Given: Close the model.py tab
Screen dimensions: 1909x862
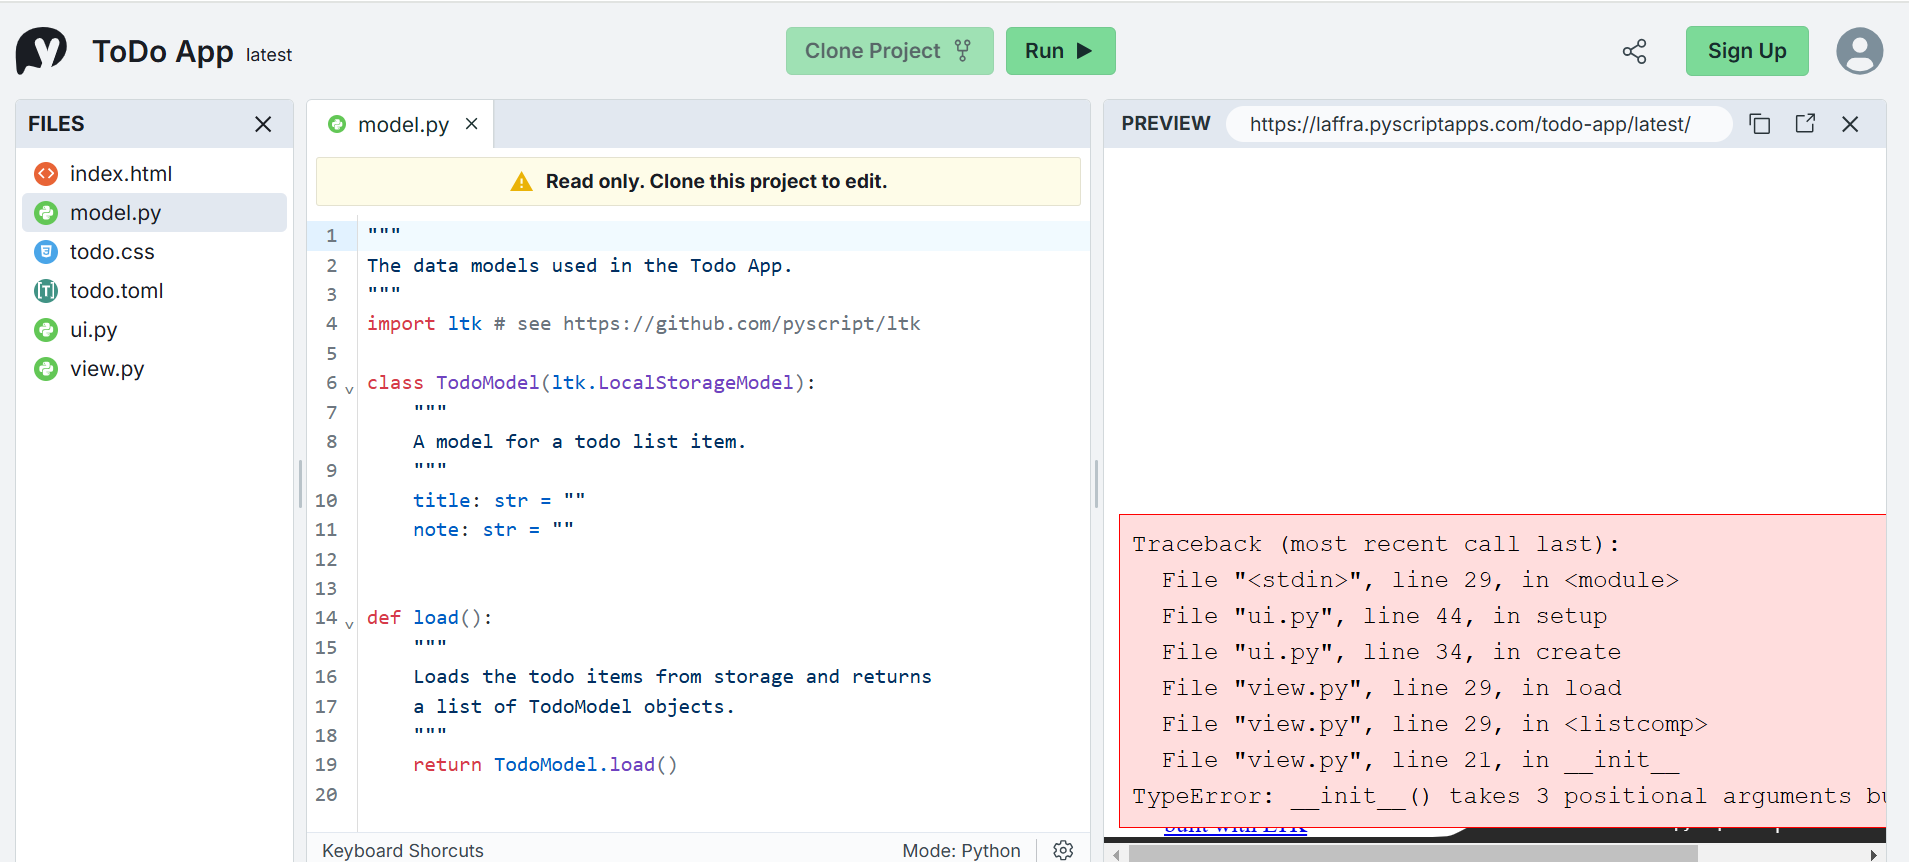Looking at the screenshot, I should click(472, 124).
